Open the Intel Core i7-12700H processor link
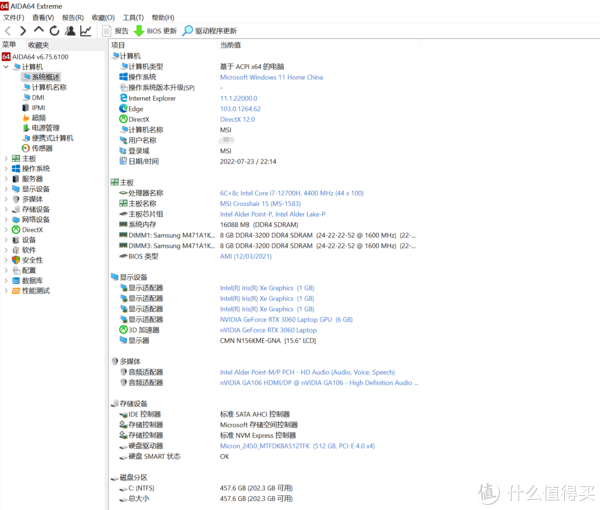 pos(292,193)
